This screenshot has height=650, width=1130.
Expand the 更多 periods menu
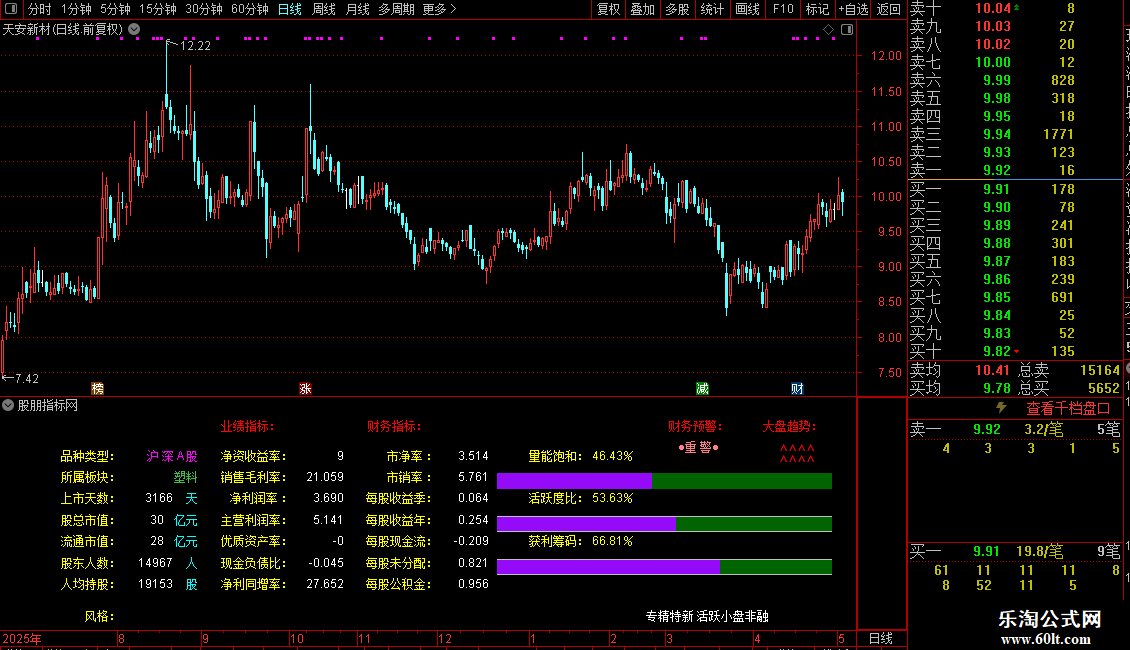[x=440, y=9]
